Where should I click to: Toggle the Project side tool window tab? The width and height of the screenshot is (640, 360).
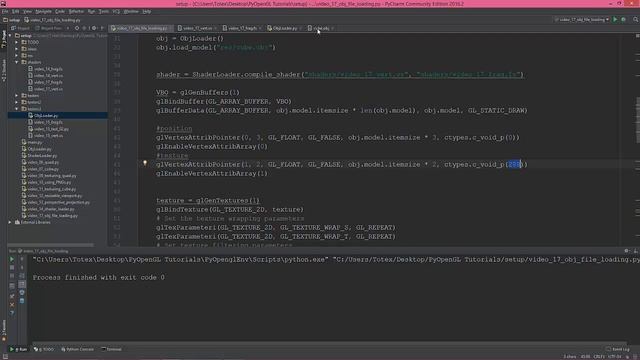(4, 40)
